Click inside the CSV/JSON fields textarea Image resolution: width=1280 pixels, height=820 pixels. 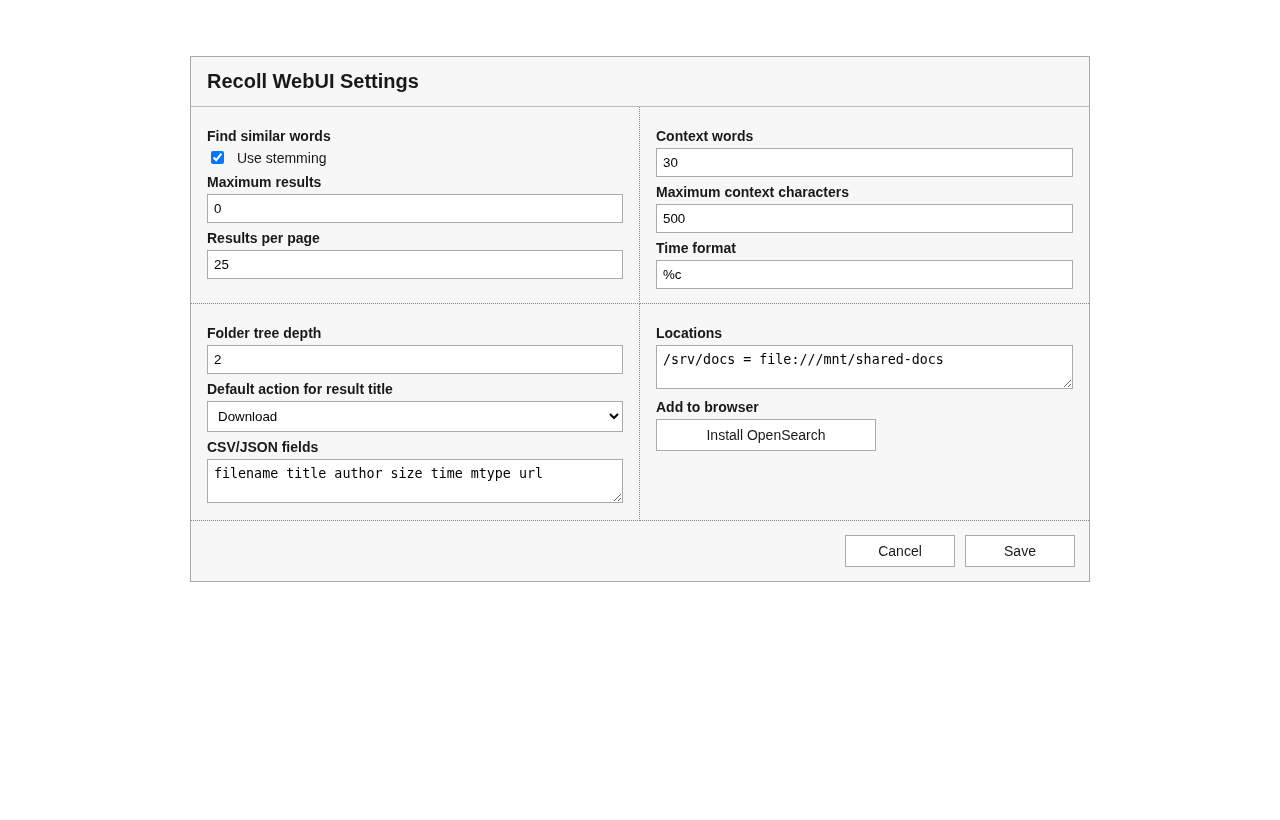pos(415,481)
